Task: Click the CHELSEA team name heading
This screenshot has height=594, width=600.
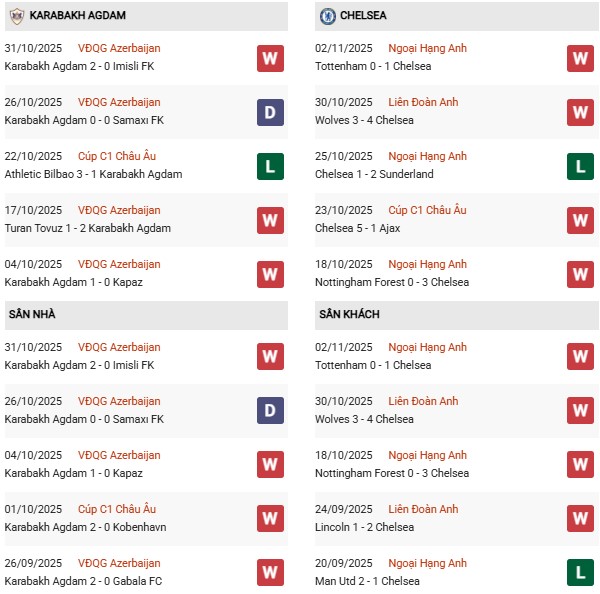Action: 363,16
